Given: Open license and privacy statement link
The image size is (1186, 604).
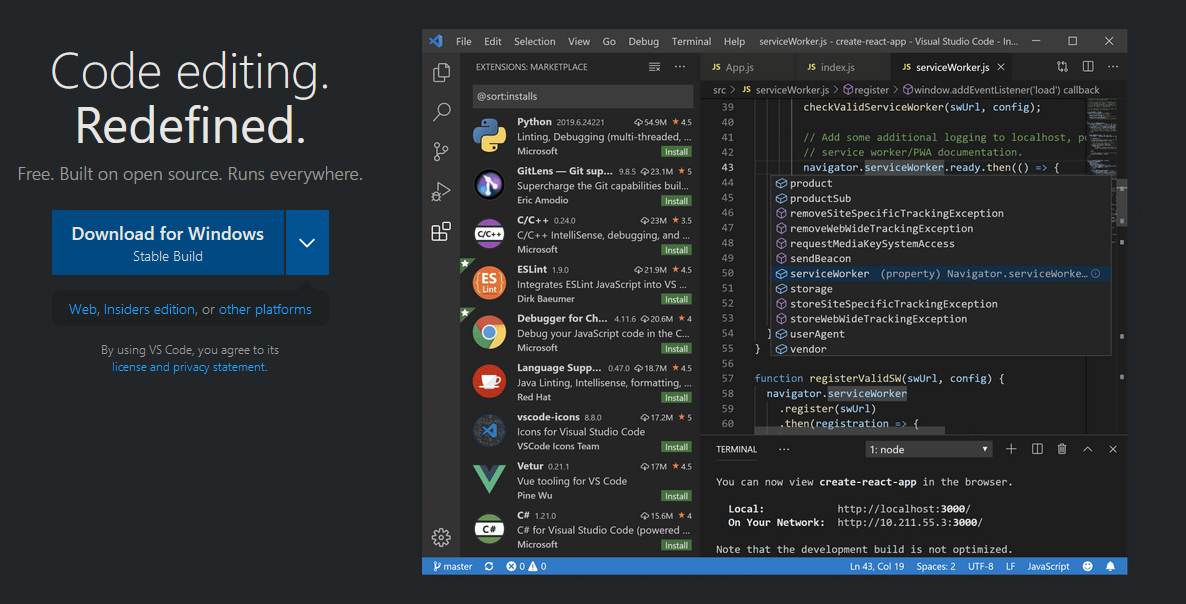Looking at the screenshot, I should point(188,367).
